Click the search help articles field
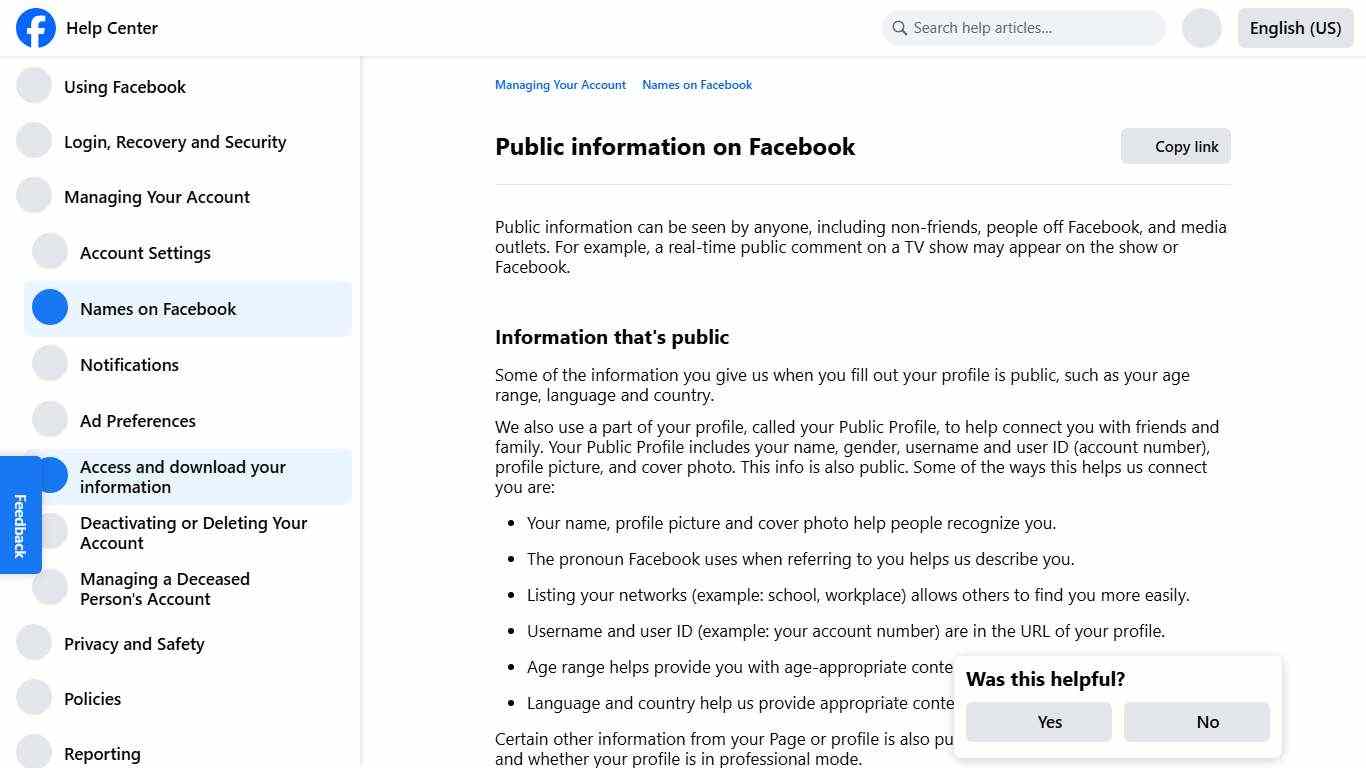This screenshot has height=768, width=1366. [x=1024, y=28]
